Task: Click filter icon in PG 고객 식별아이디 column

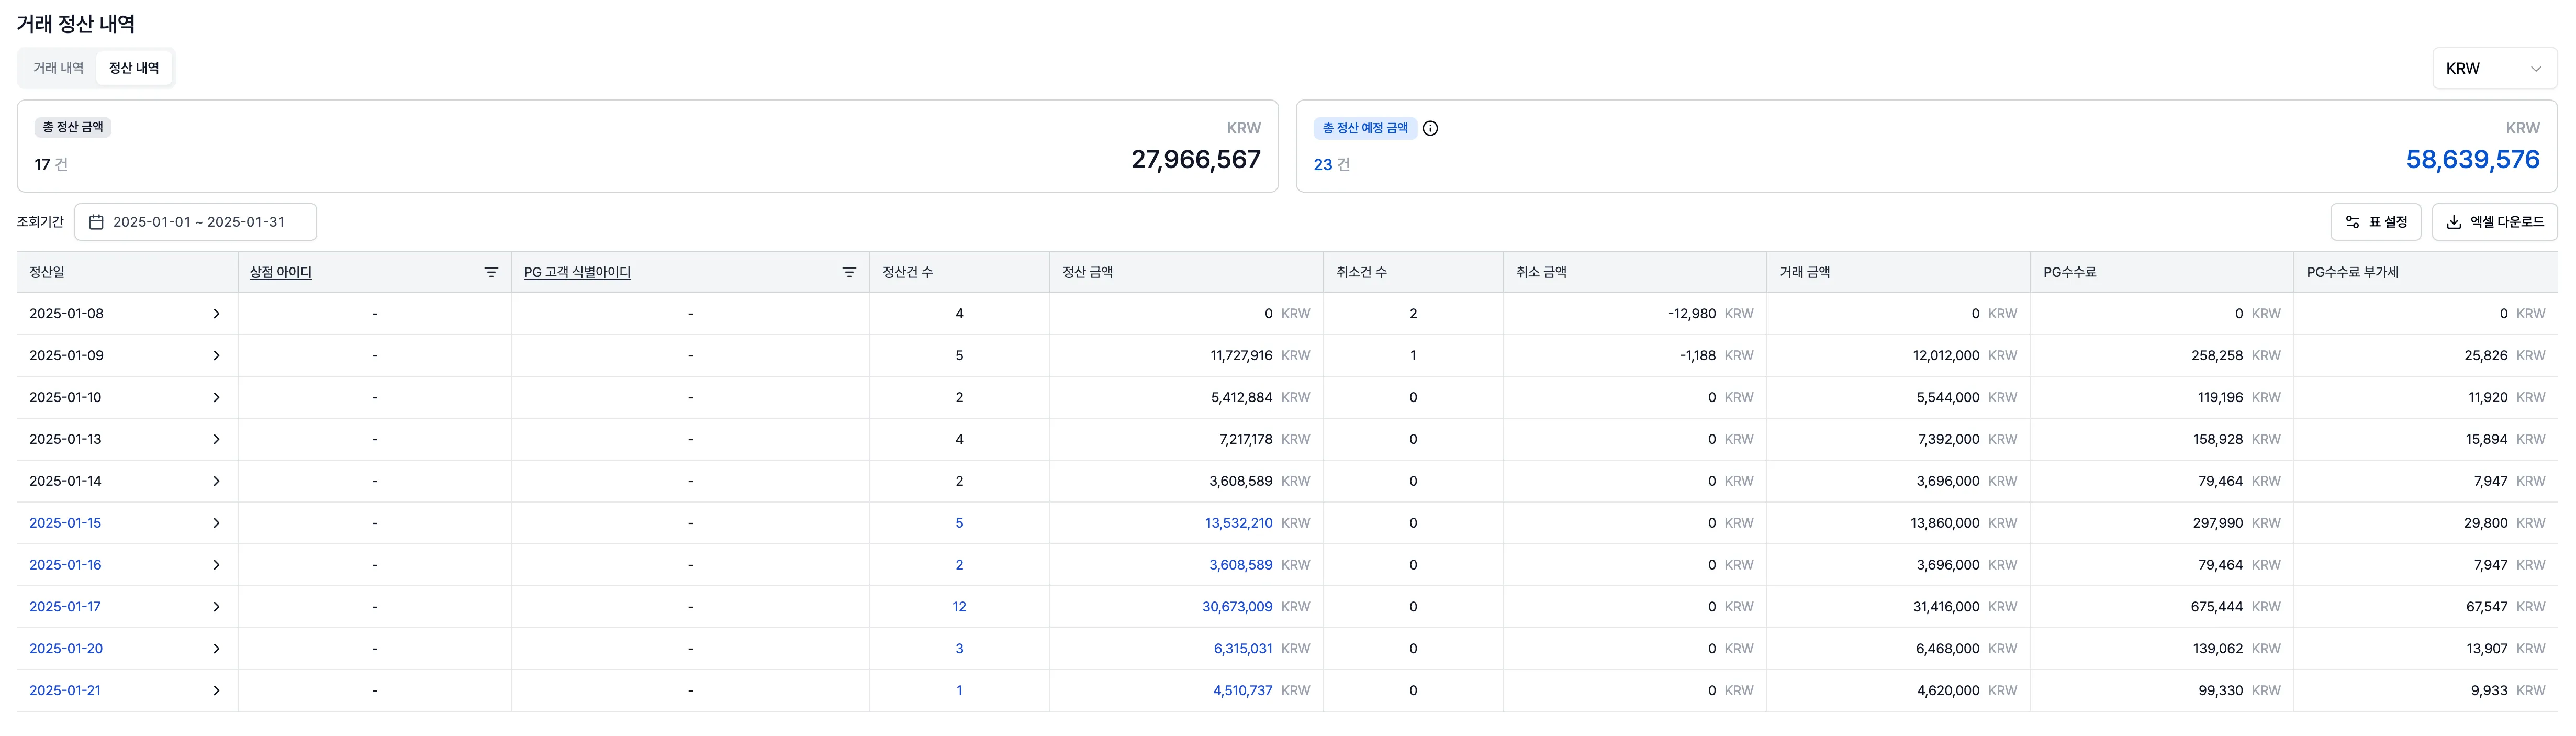Action: (x=849, y=272)
